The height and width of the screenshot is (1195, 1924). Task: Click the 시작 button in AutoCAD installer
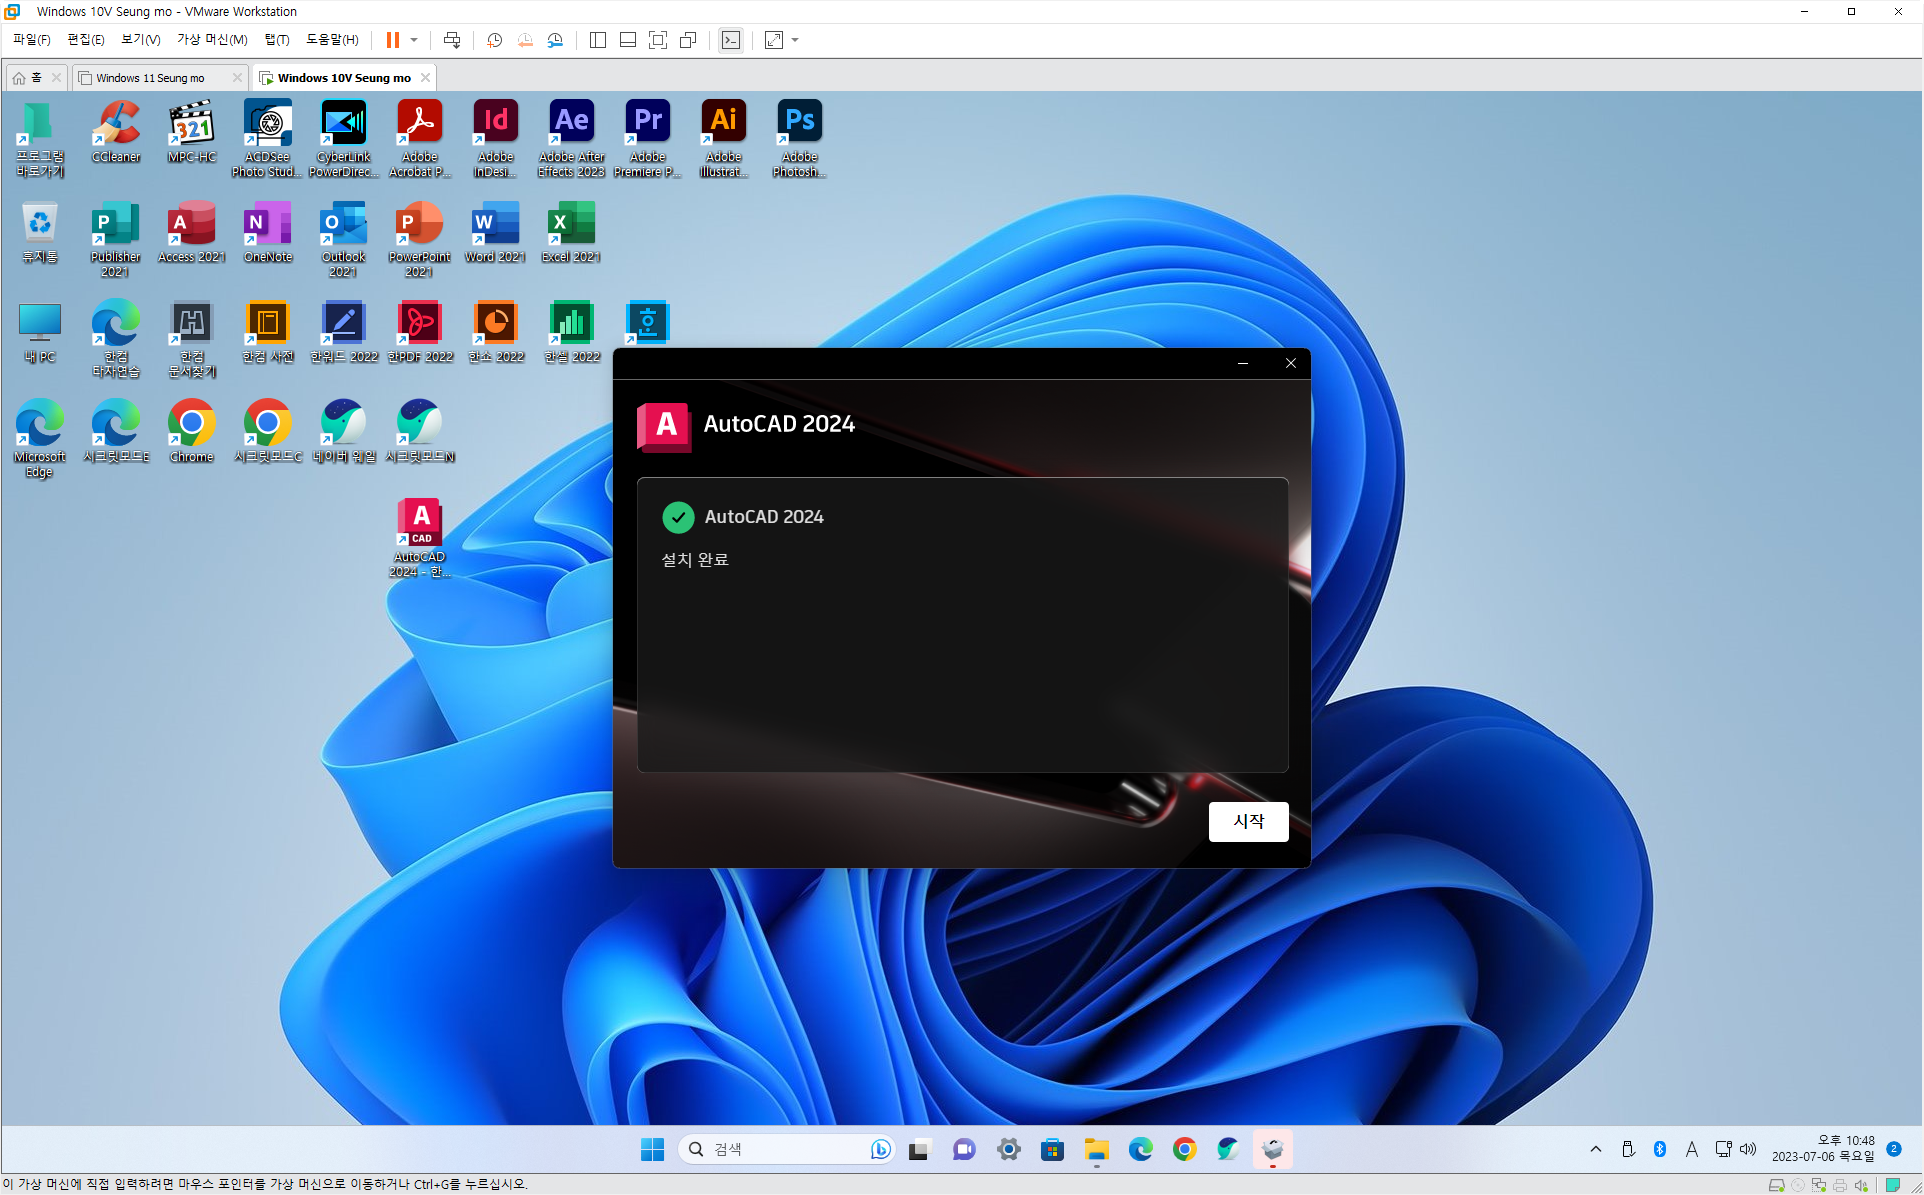tap(1247, 821)
